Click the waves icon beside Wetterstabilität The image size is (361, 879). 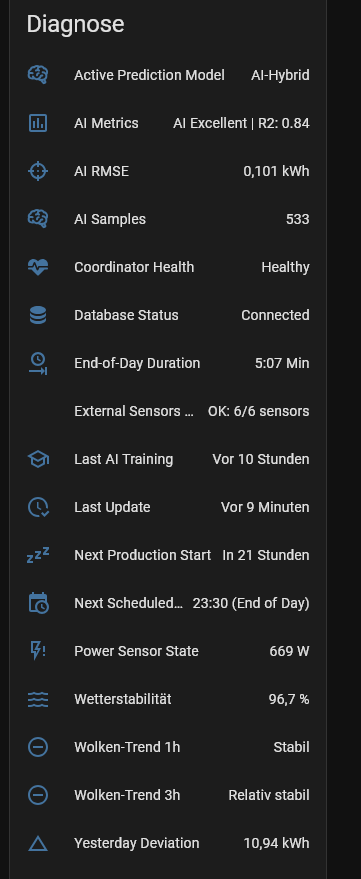[38, 699]
